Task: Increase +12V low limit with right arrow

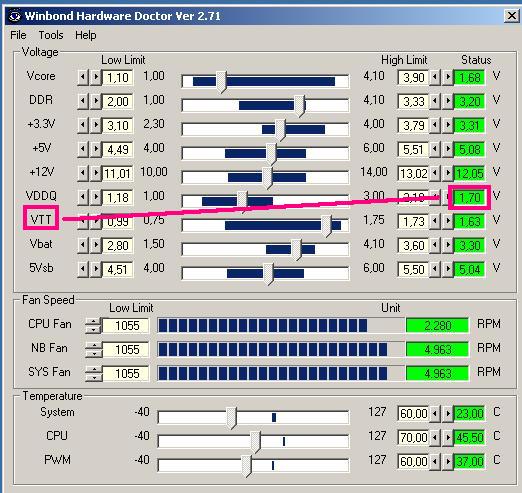Action: [96, 174]
